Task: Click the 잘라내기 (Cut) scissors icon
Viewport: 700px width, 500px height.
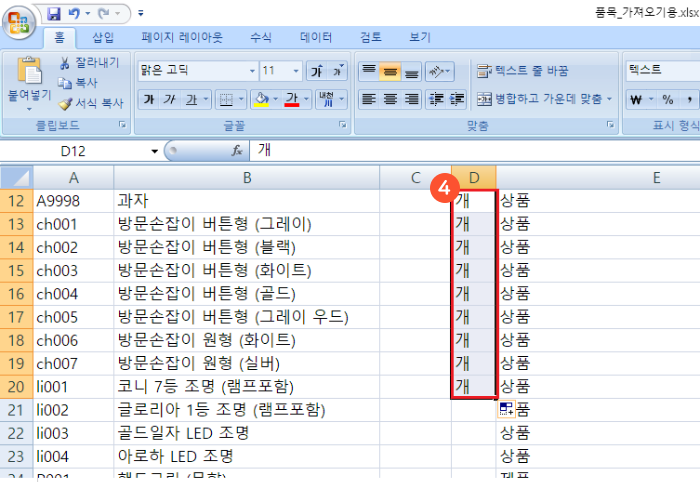Action: pos(66,63)
